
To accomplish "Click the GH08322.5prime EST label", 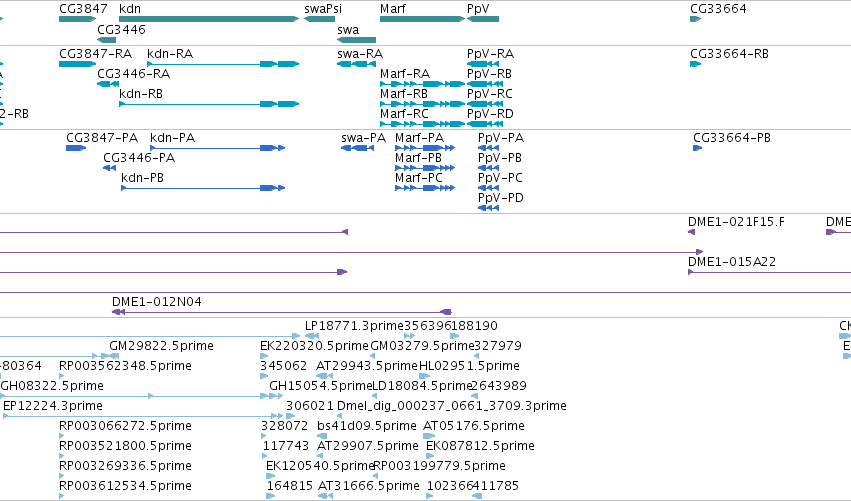I will 52,386.
